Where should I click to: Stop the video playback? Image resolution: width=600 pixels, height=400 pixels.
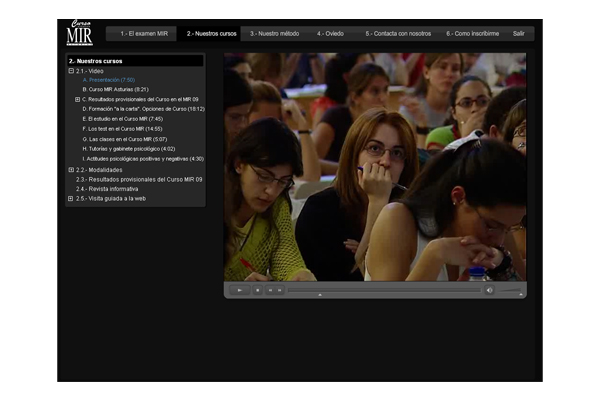pos(258,290)
